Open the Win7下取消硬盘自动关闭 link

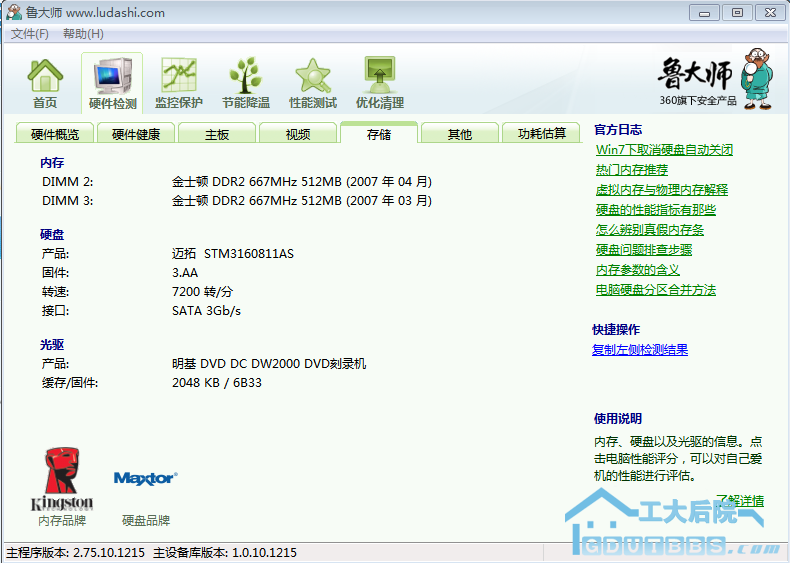[664, 150]
